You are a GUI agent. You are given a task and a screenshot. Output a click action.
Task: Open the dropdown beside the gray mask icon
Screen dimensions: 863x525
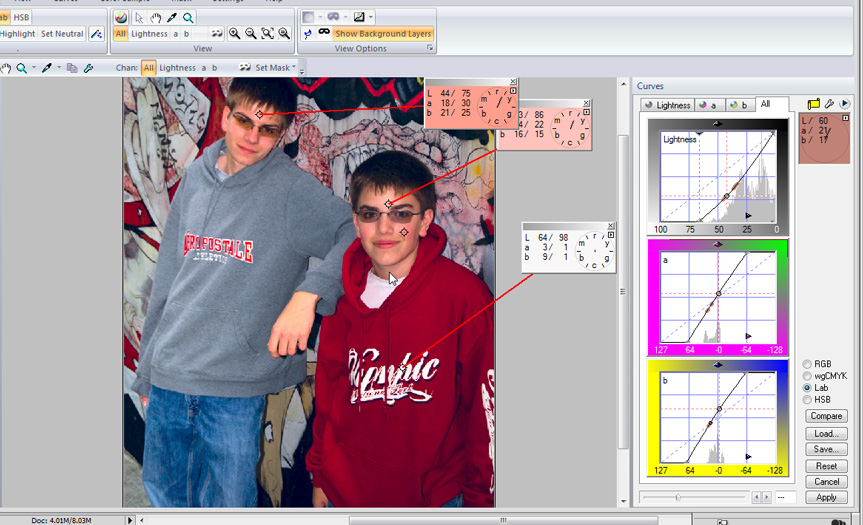(345, 17)
